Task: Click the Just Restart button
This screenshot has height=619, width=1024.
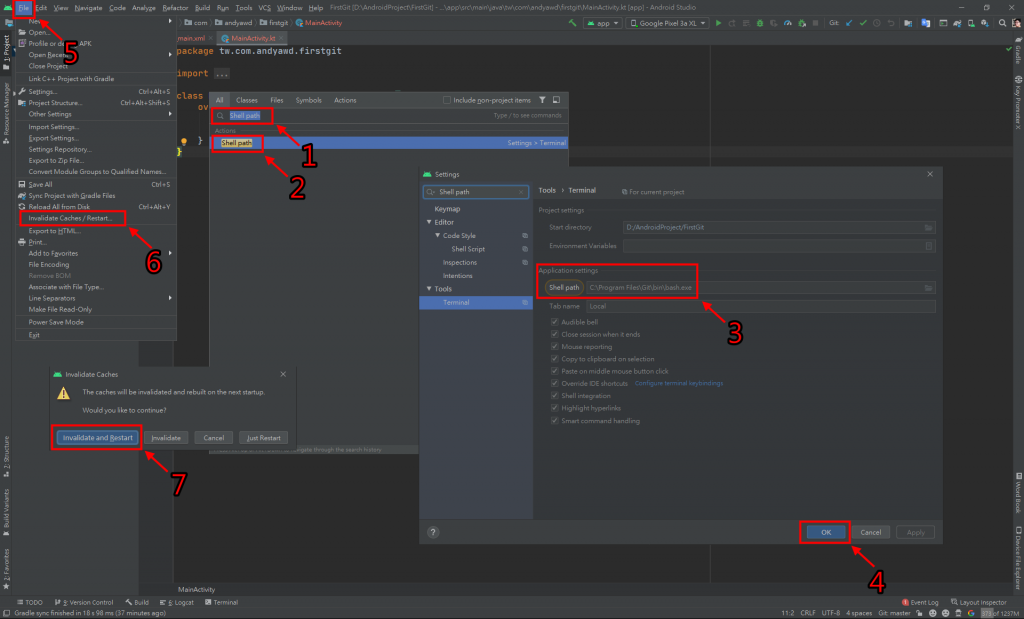Action: (263, 437)
